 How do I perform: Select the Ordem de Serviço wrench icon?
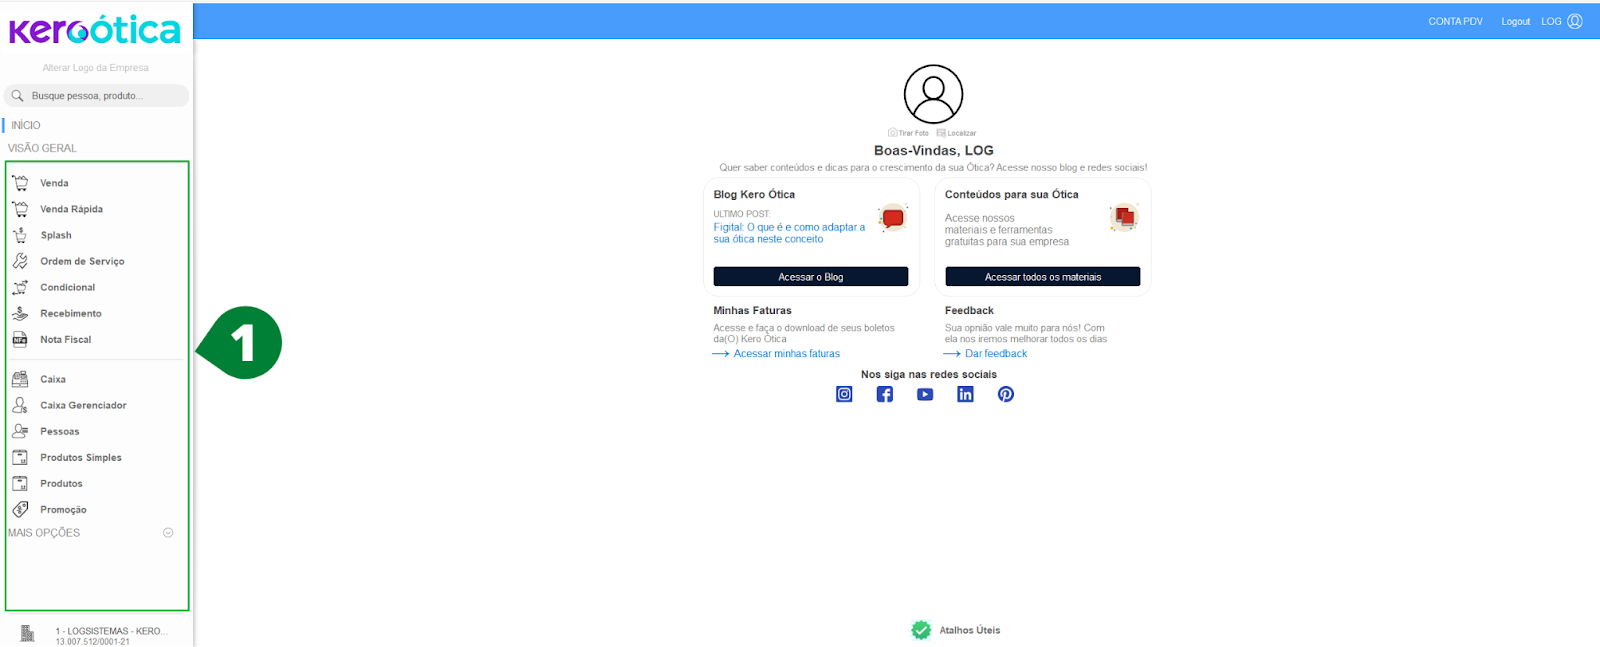(x=20, y=261)
